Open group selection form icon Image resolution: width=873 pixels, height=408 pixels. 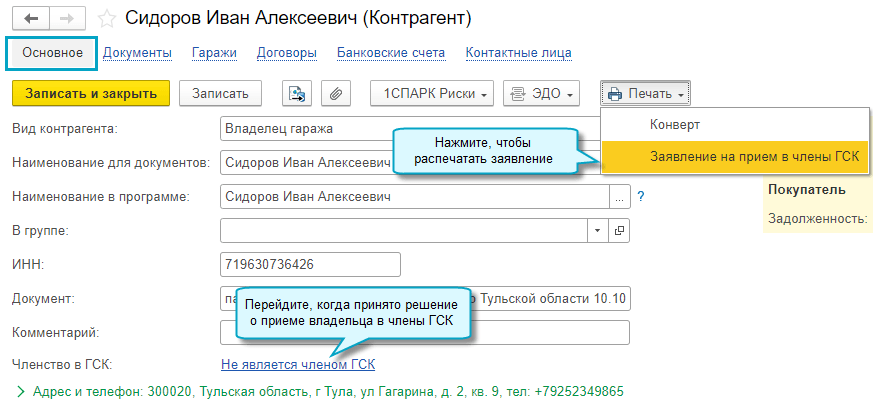619,231
